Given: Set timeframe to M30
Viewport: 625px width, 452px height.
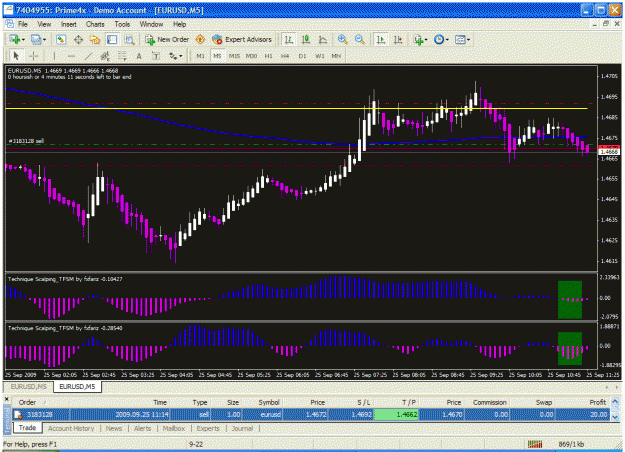Looking at the screenshot, I should 251,56.
